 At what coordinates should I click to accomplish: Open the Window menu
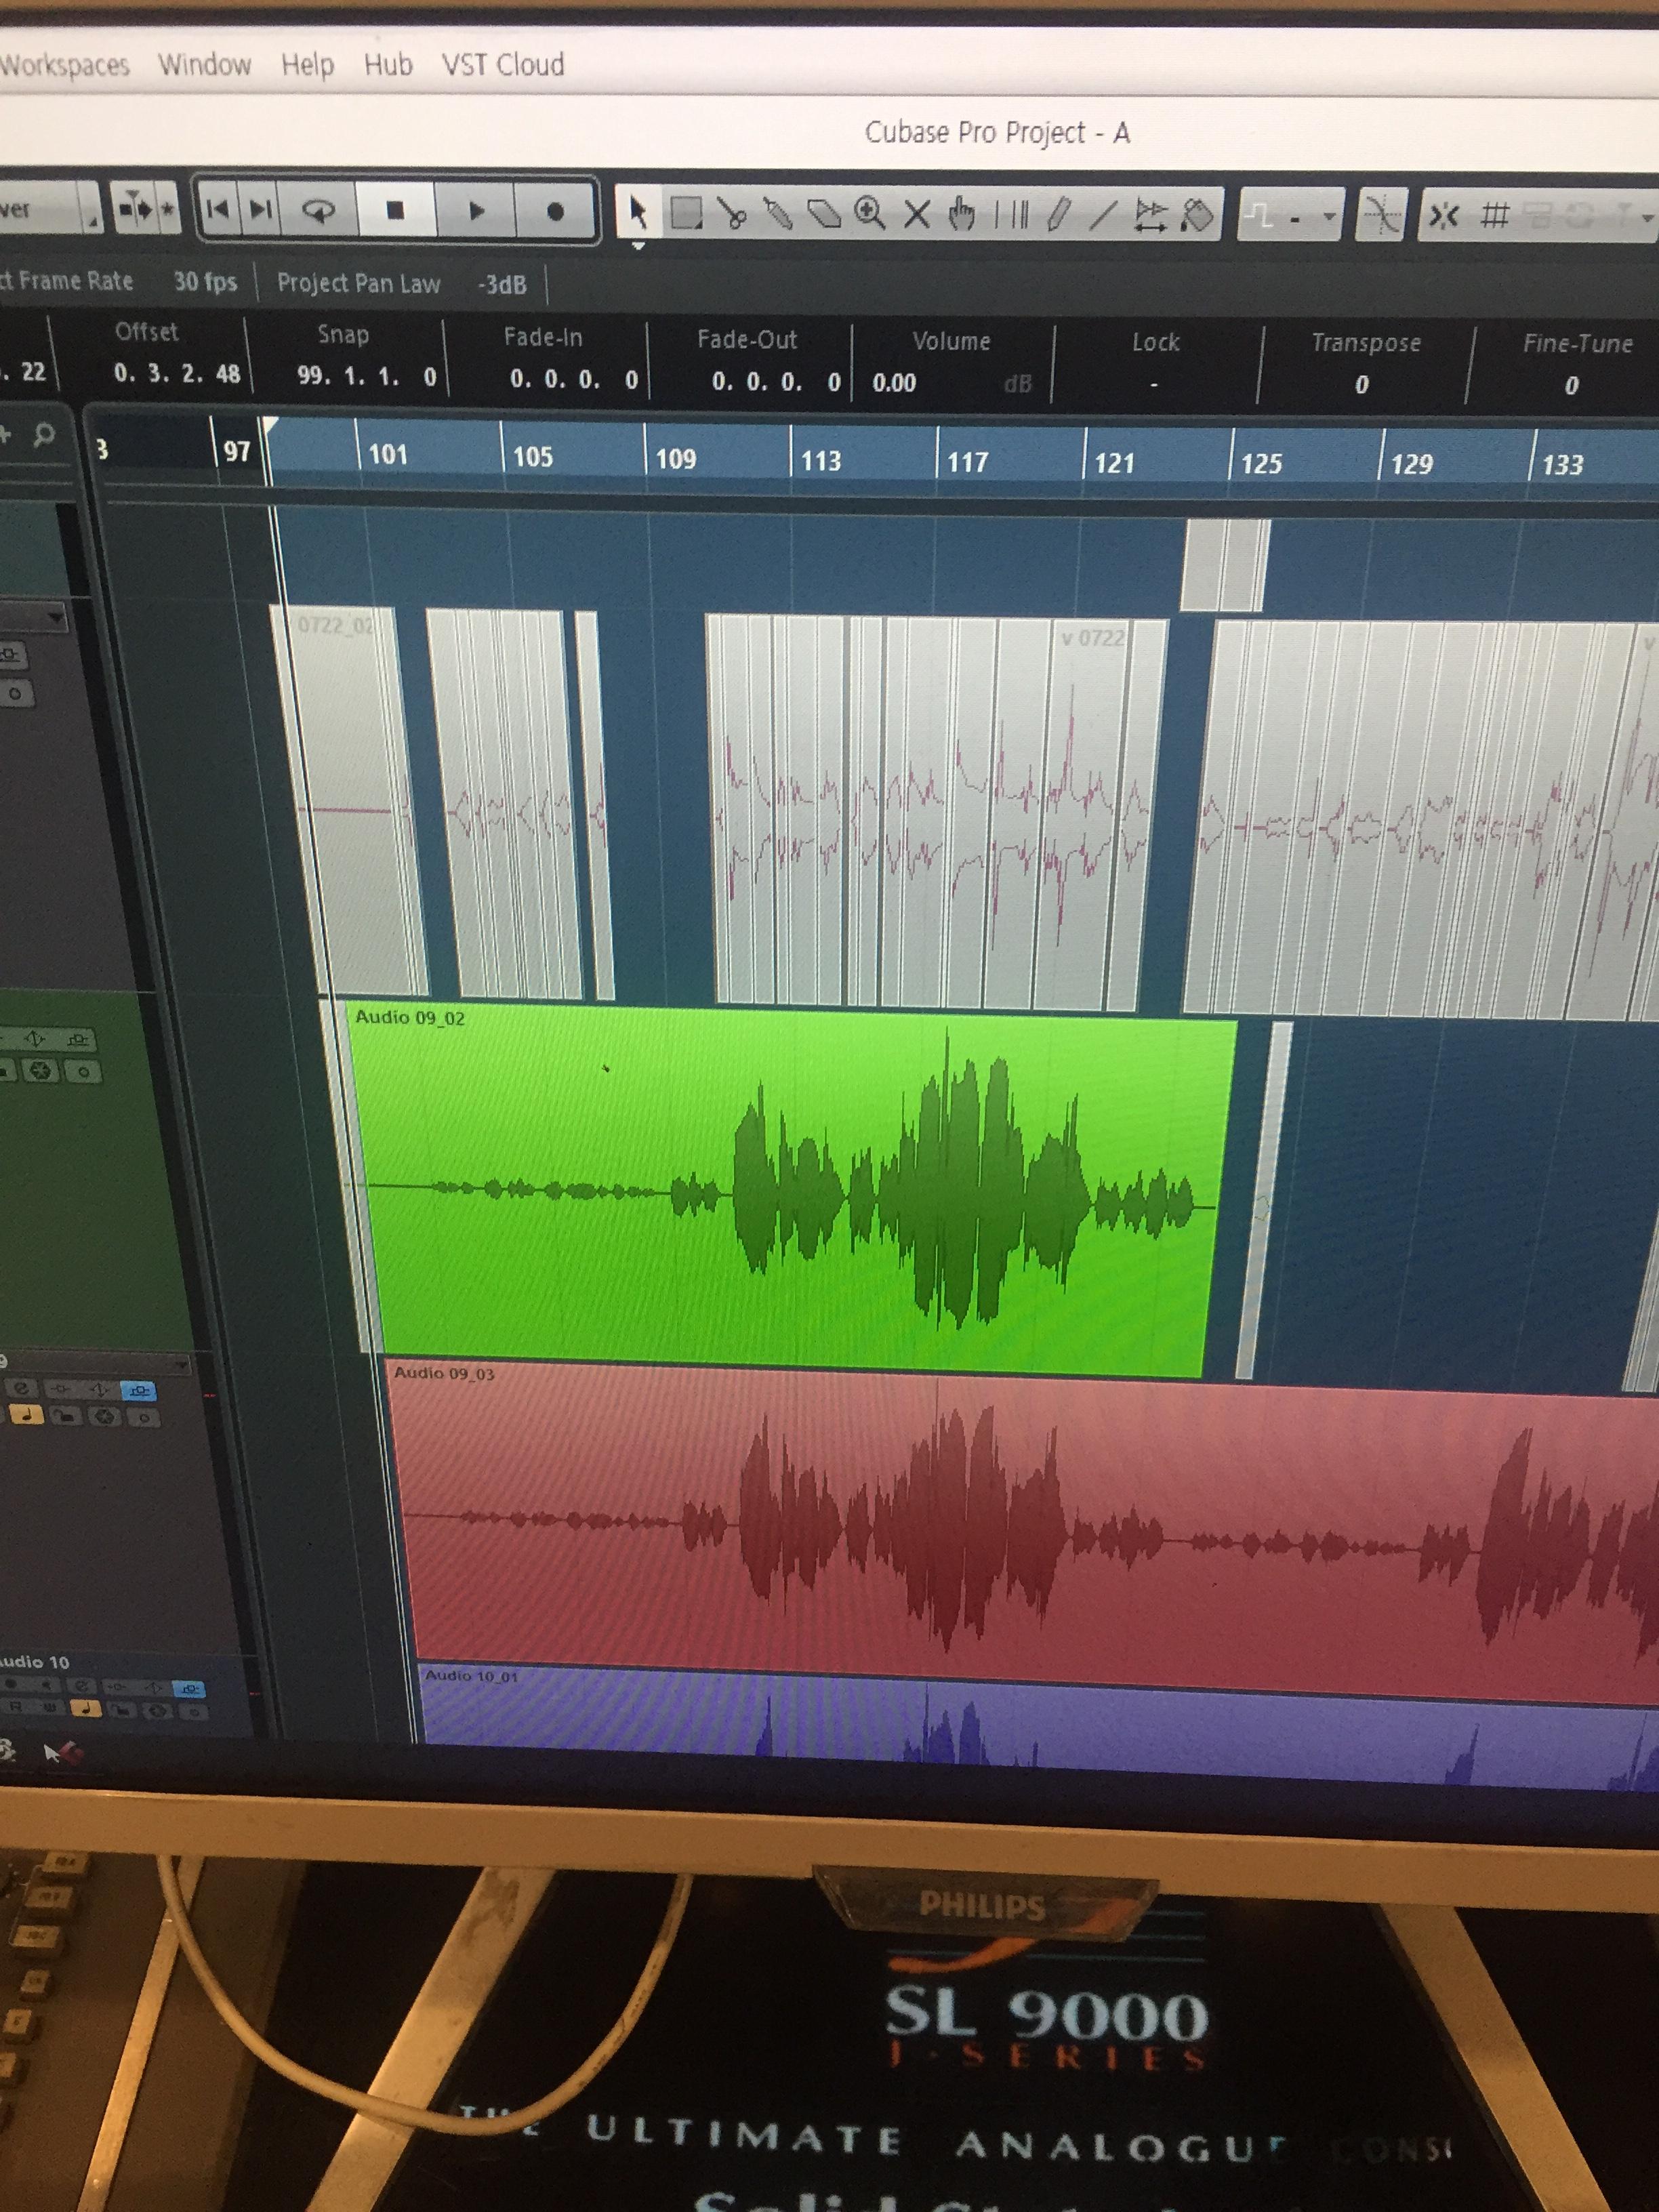click(x=204, y=65)
